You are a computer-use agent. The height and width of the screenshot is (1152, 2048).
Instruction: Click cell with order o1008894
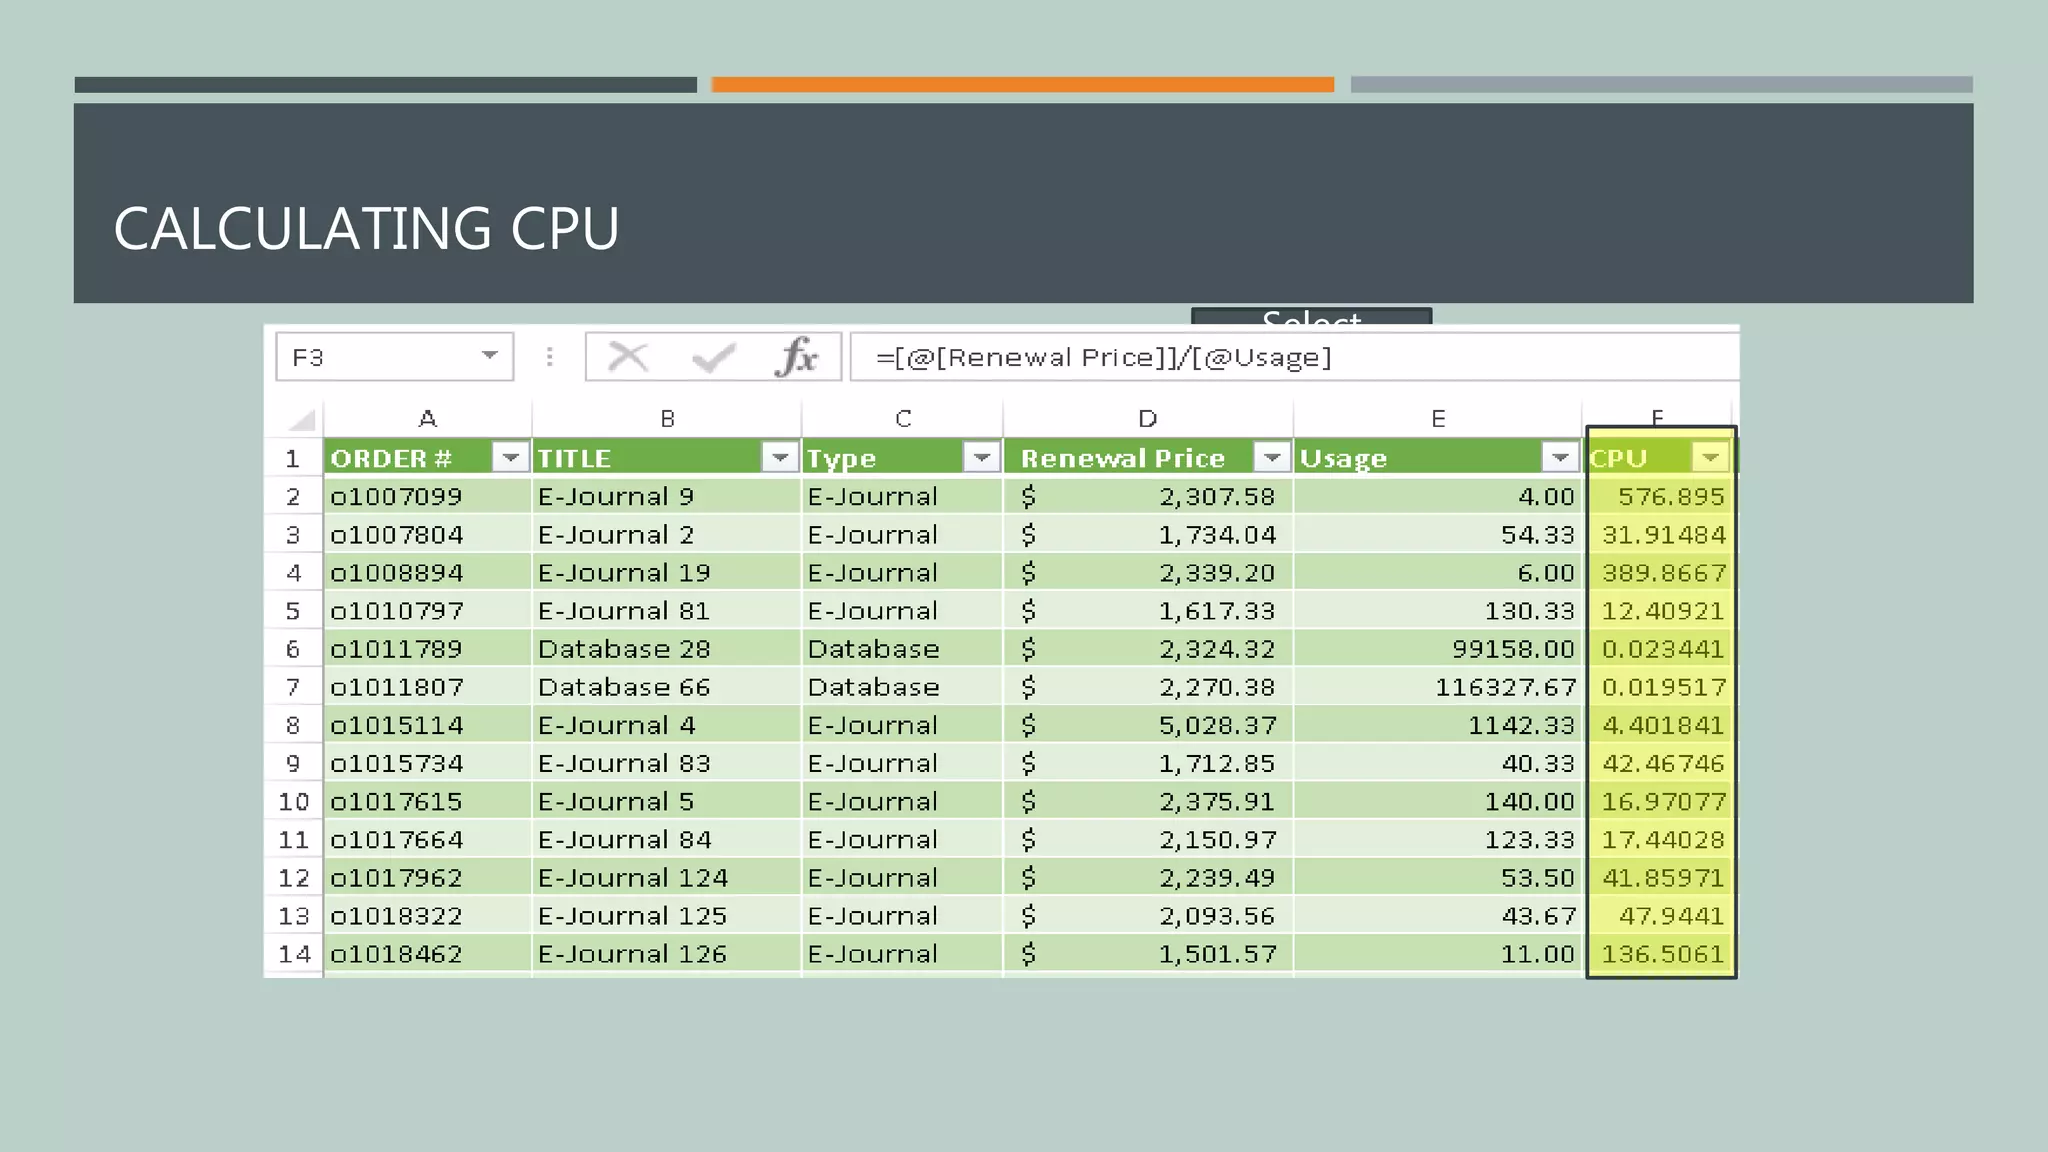427,573
